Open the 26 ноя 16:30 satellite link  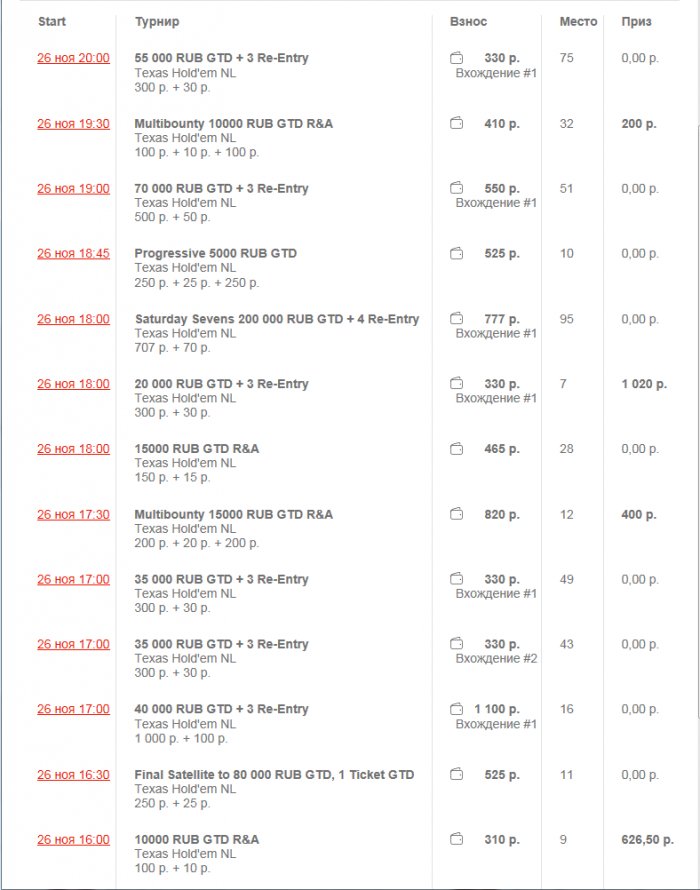coord(73,774)
